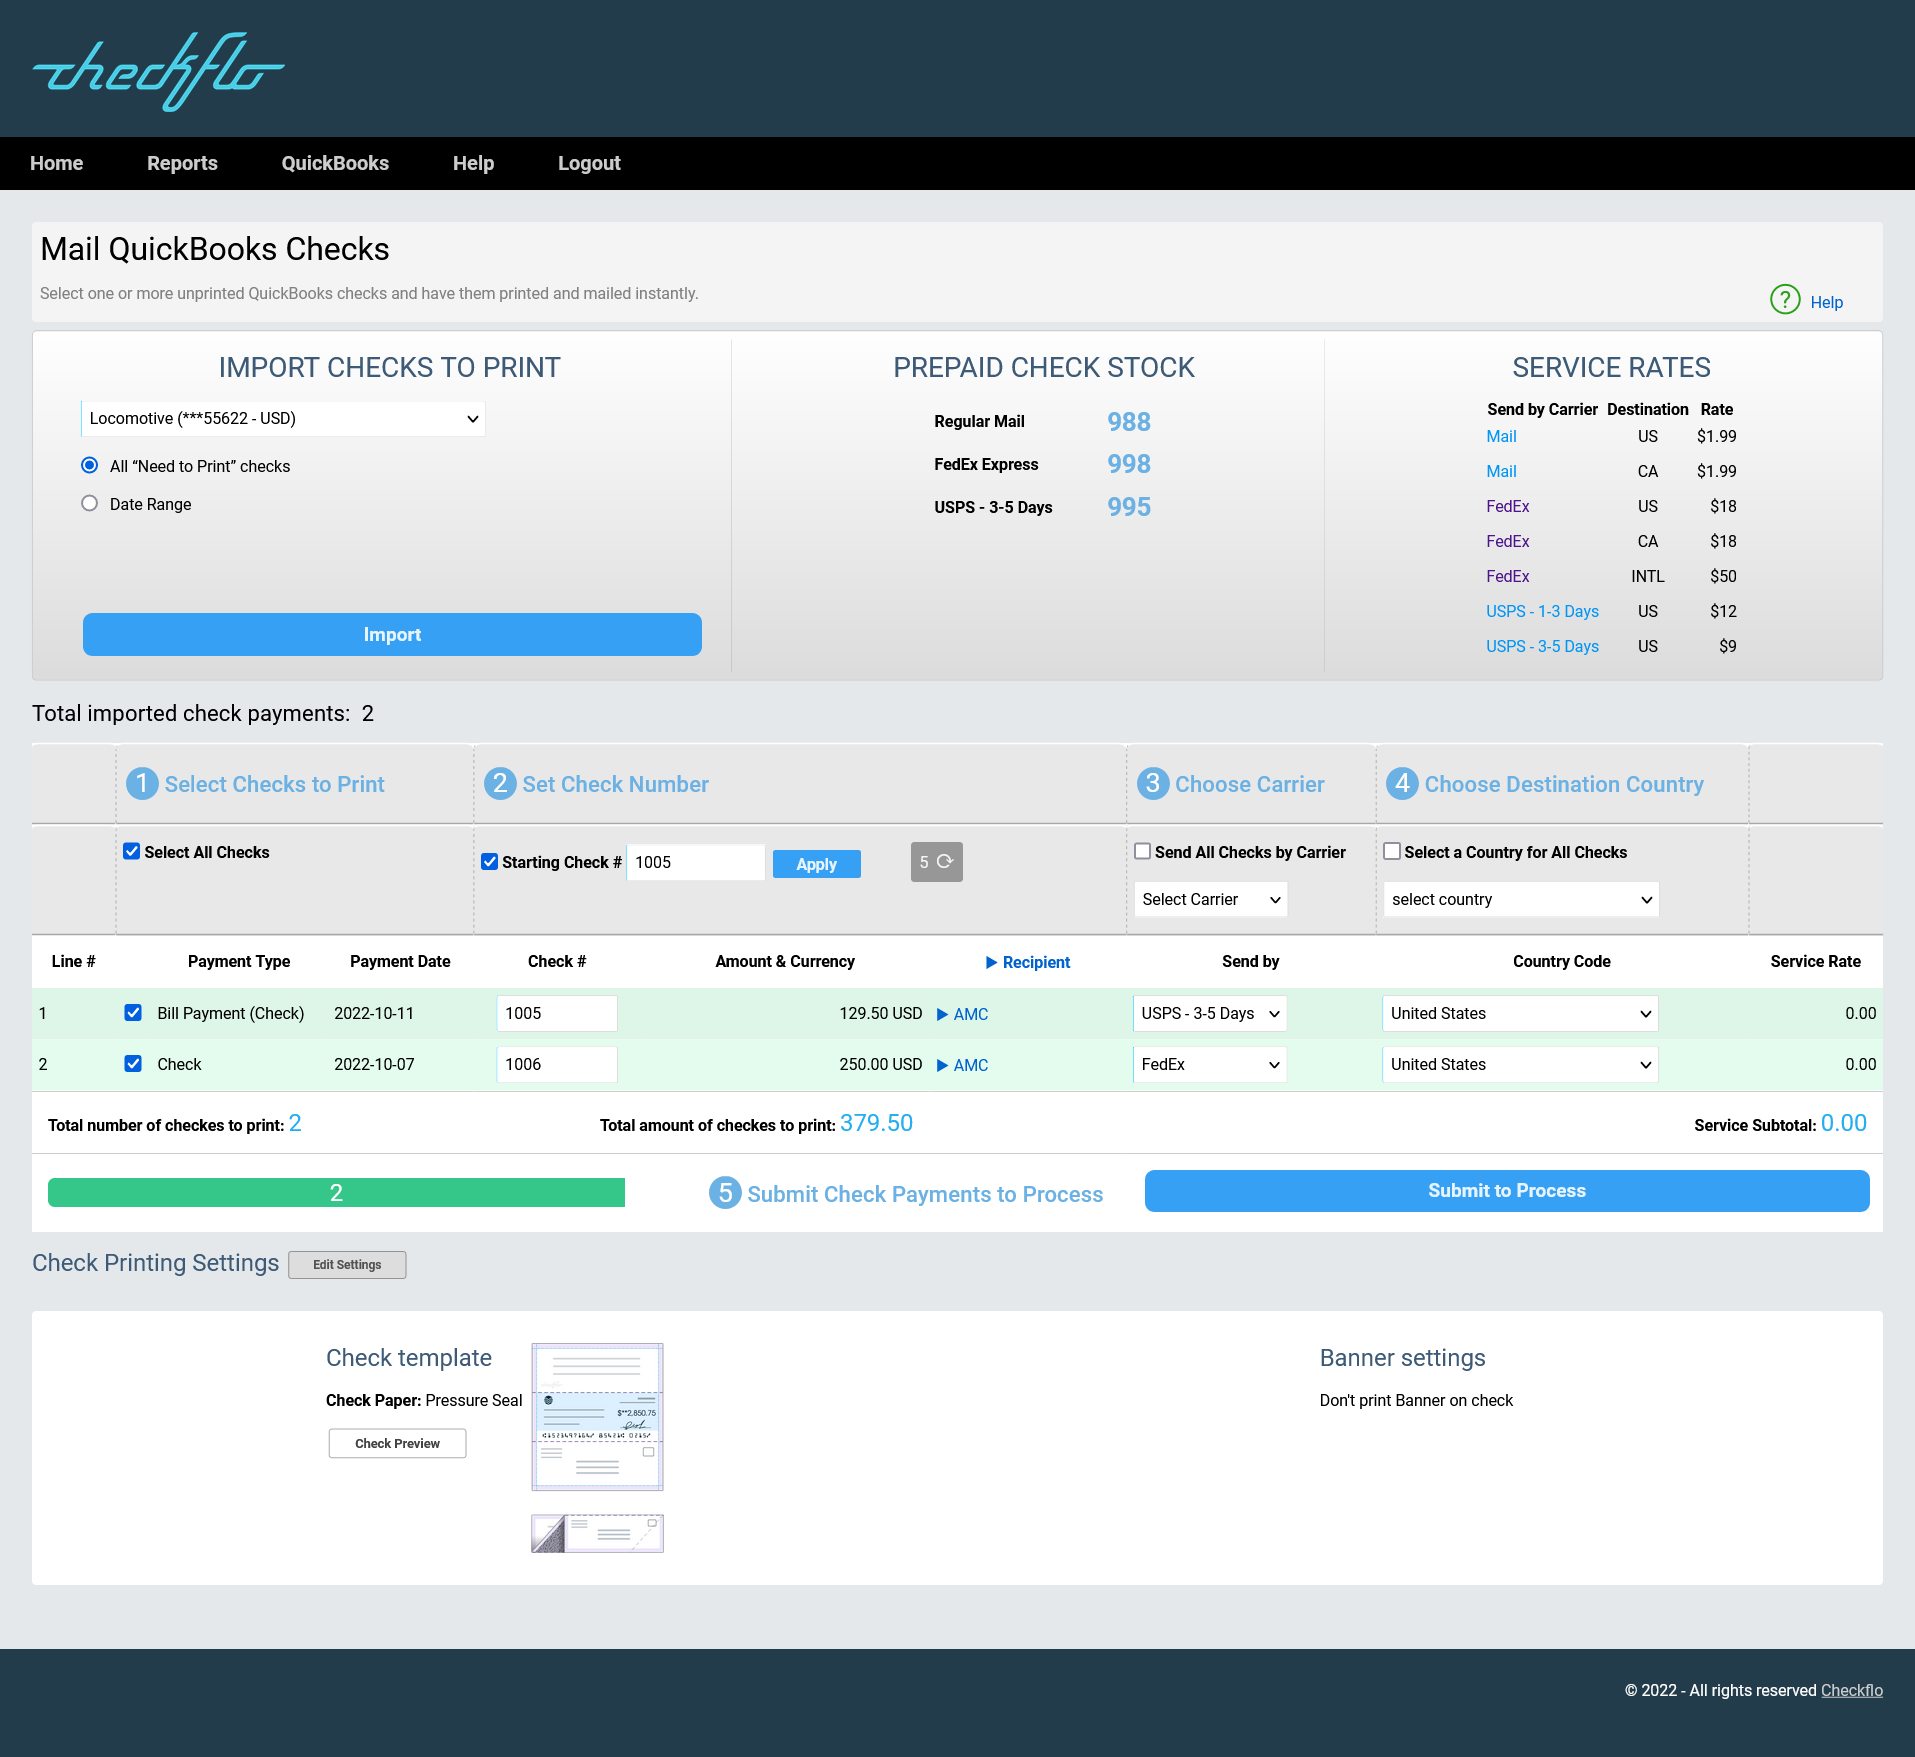Viewport: 1915px width, 1757px height.
Task: Click the Help link near top right
Action: tap(1826, 302)
